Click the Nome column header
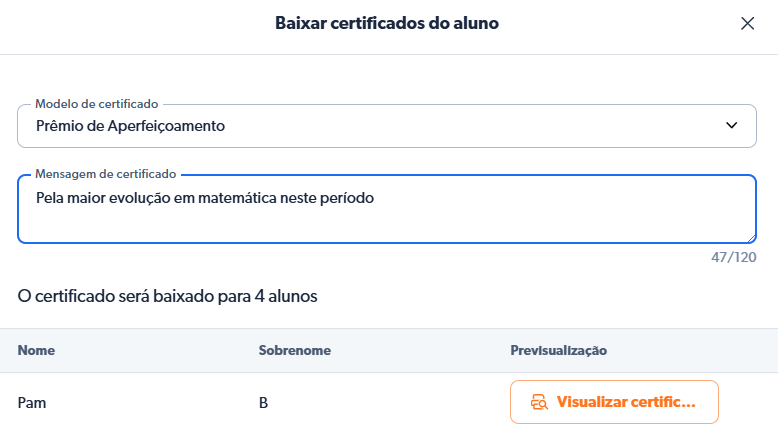The height and width of the screenshot is (430, 778). click(36, 351)
